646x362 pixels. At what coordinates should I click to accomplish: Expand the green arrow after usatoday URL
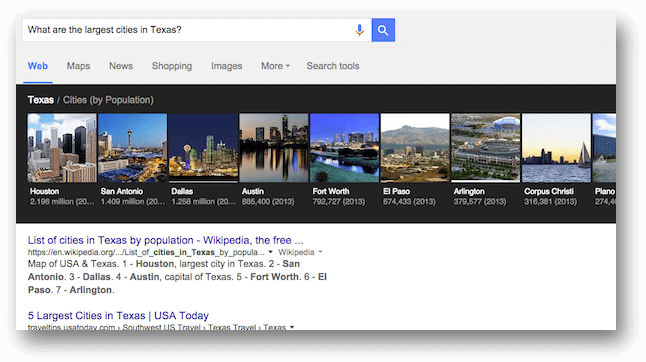pos(292,327)
